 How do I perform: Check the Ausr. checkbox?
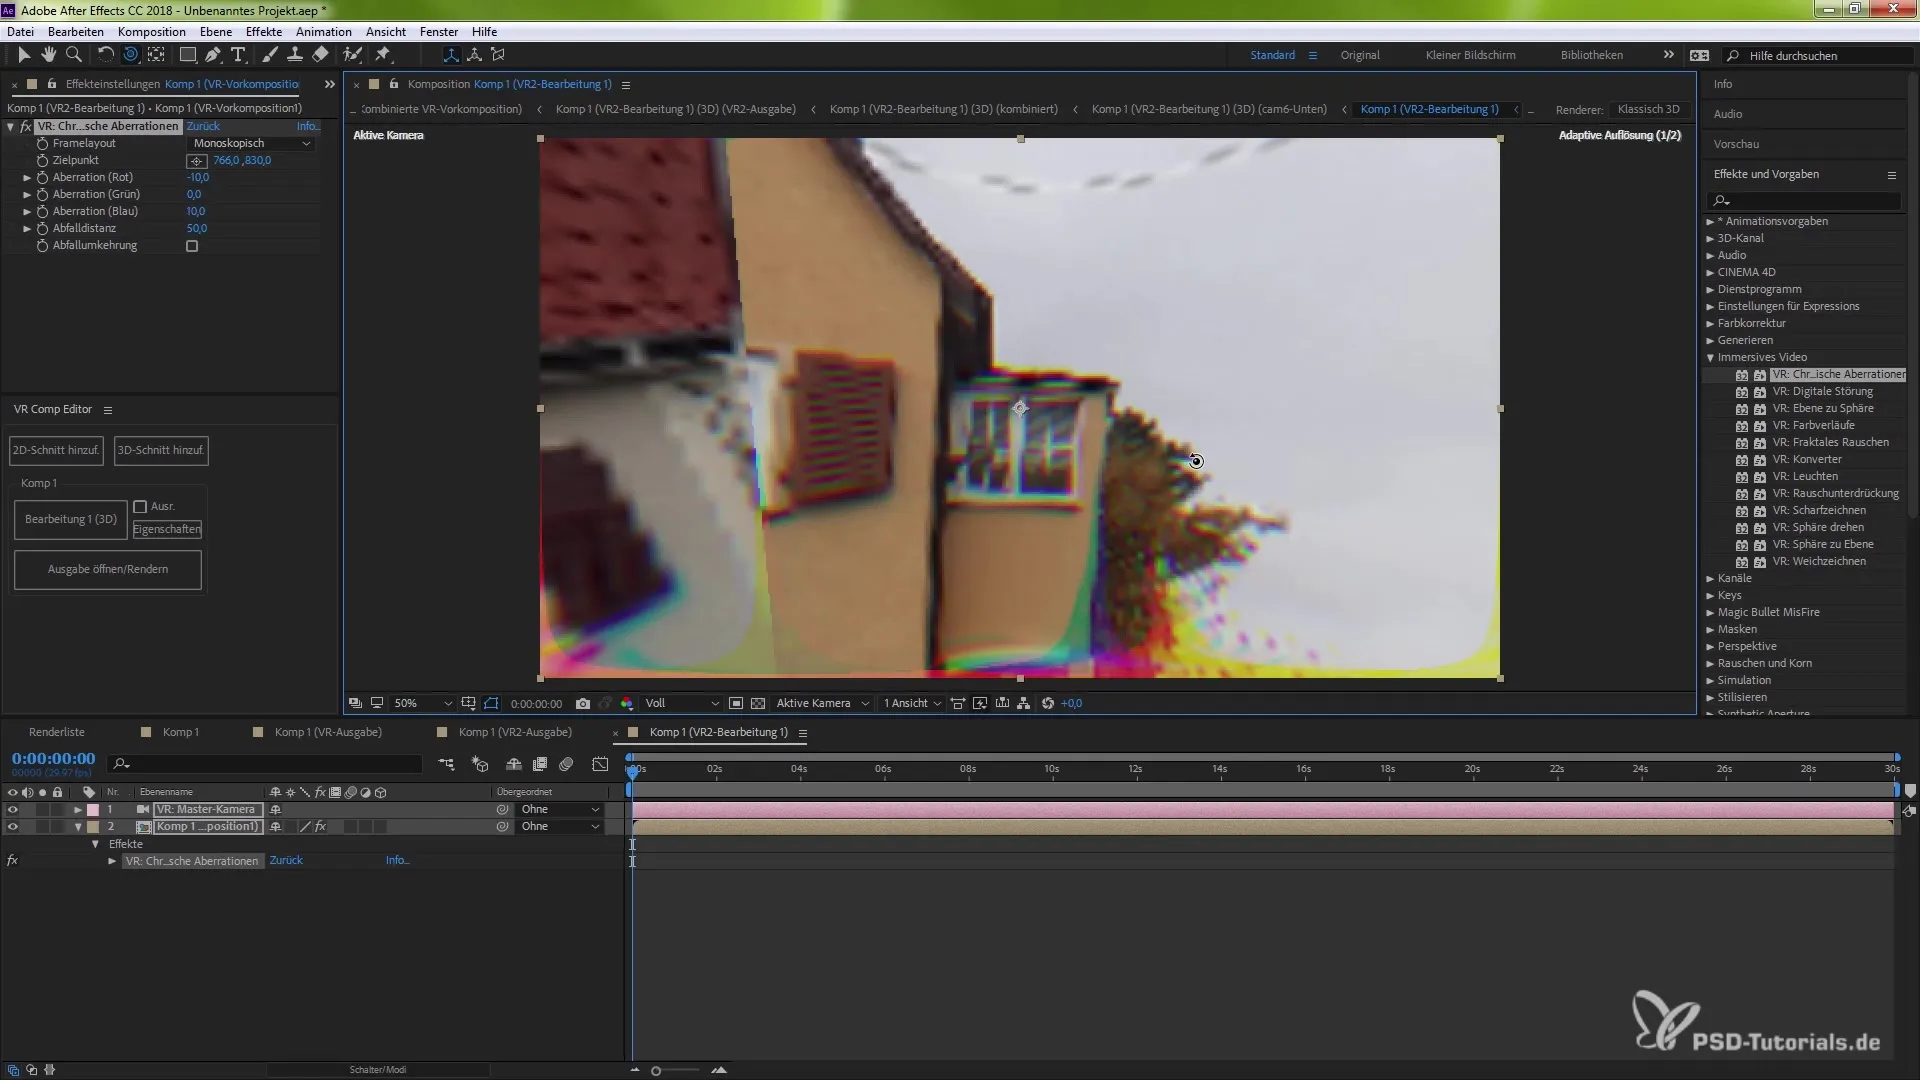click(140, 507)
